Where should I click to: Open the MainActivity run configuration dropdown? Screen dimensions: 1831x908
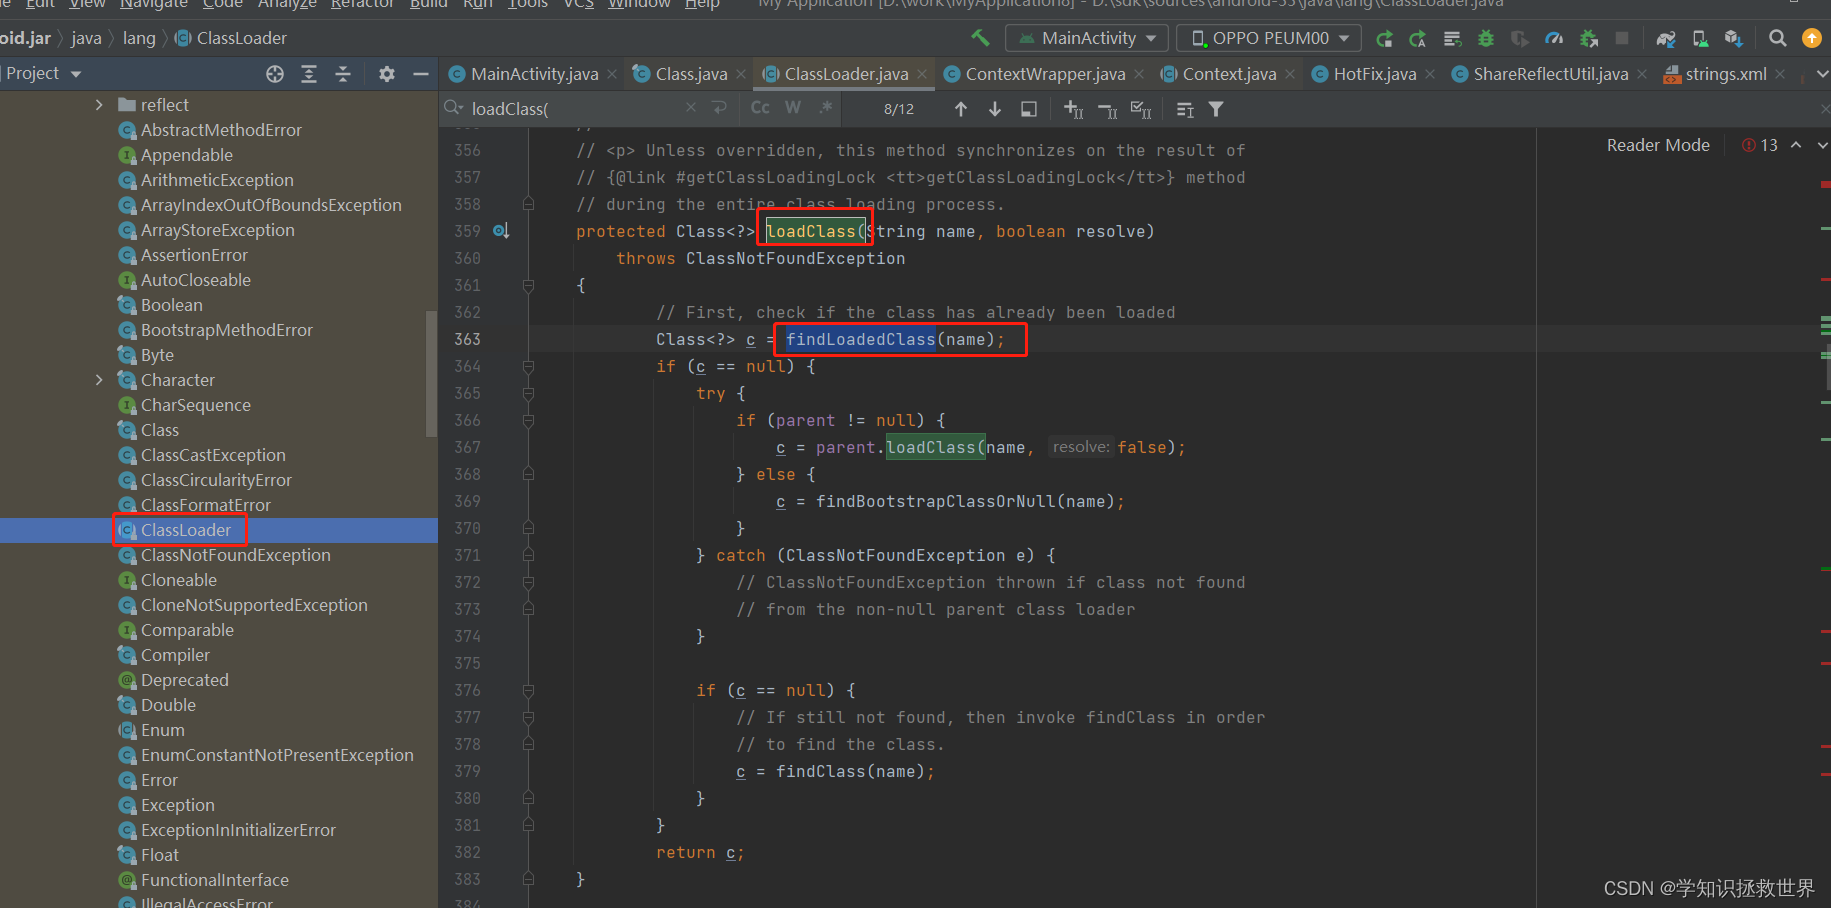(1086, 37)
